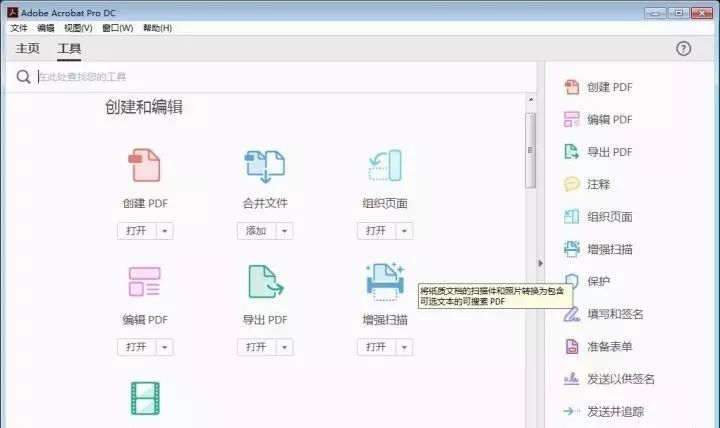Click 准备表单 label in right sidebar
This screenshot has height=428, width=720.
point(610,346)
